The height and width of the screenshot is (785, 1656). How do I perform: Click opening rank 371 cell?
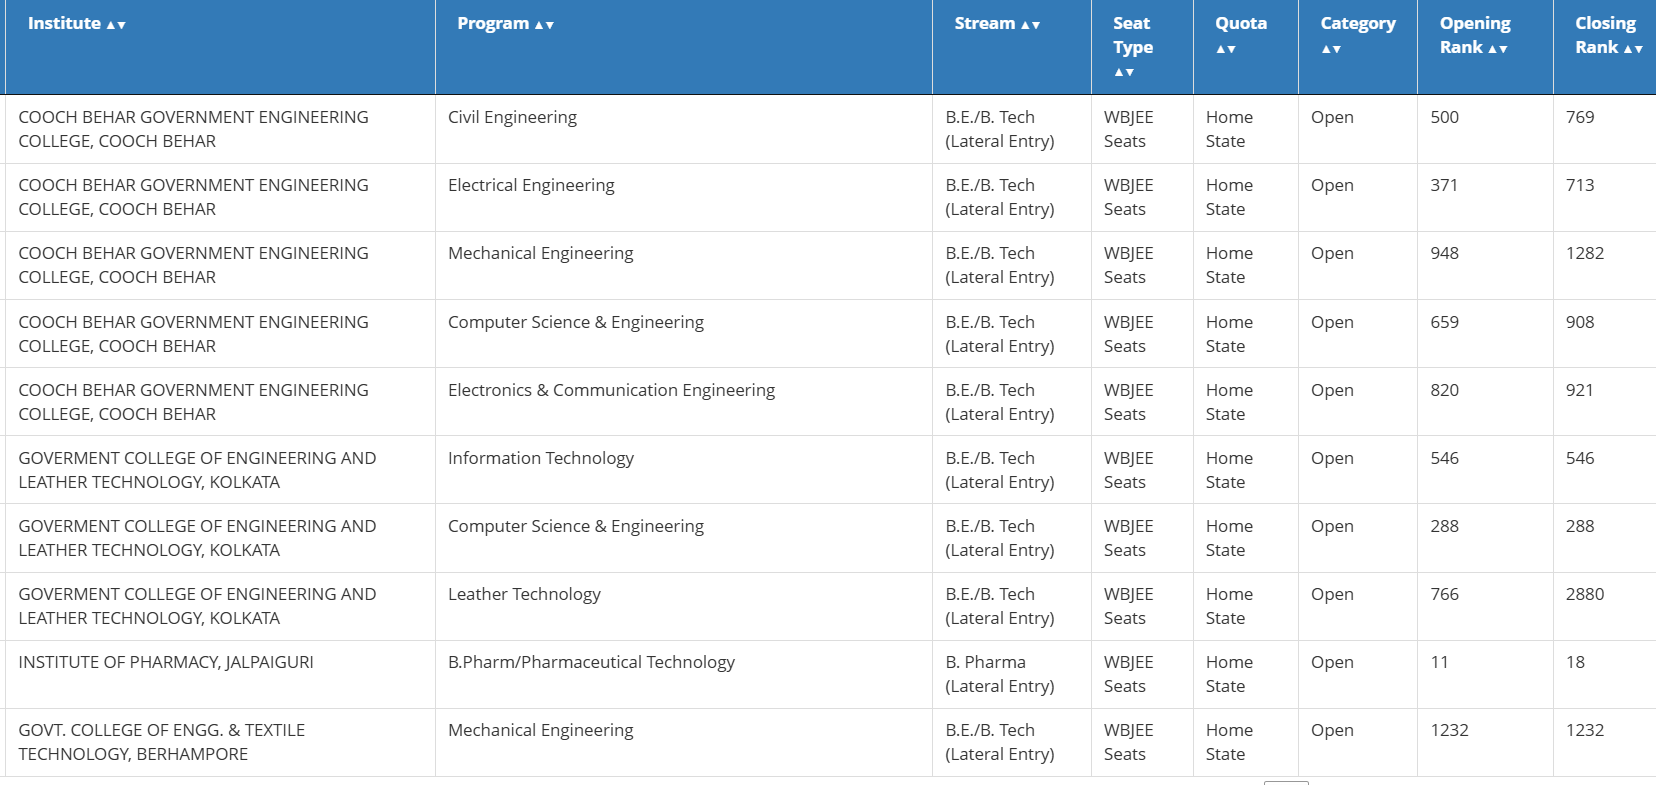pyautogui.click(x=1485, y=197)
